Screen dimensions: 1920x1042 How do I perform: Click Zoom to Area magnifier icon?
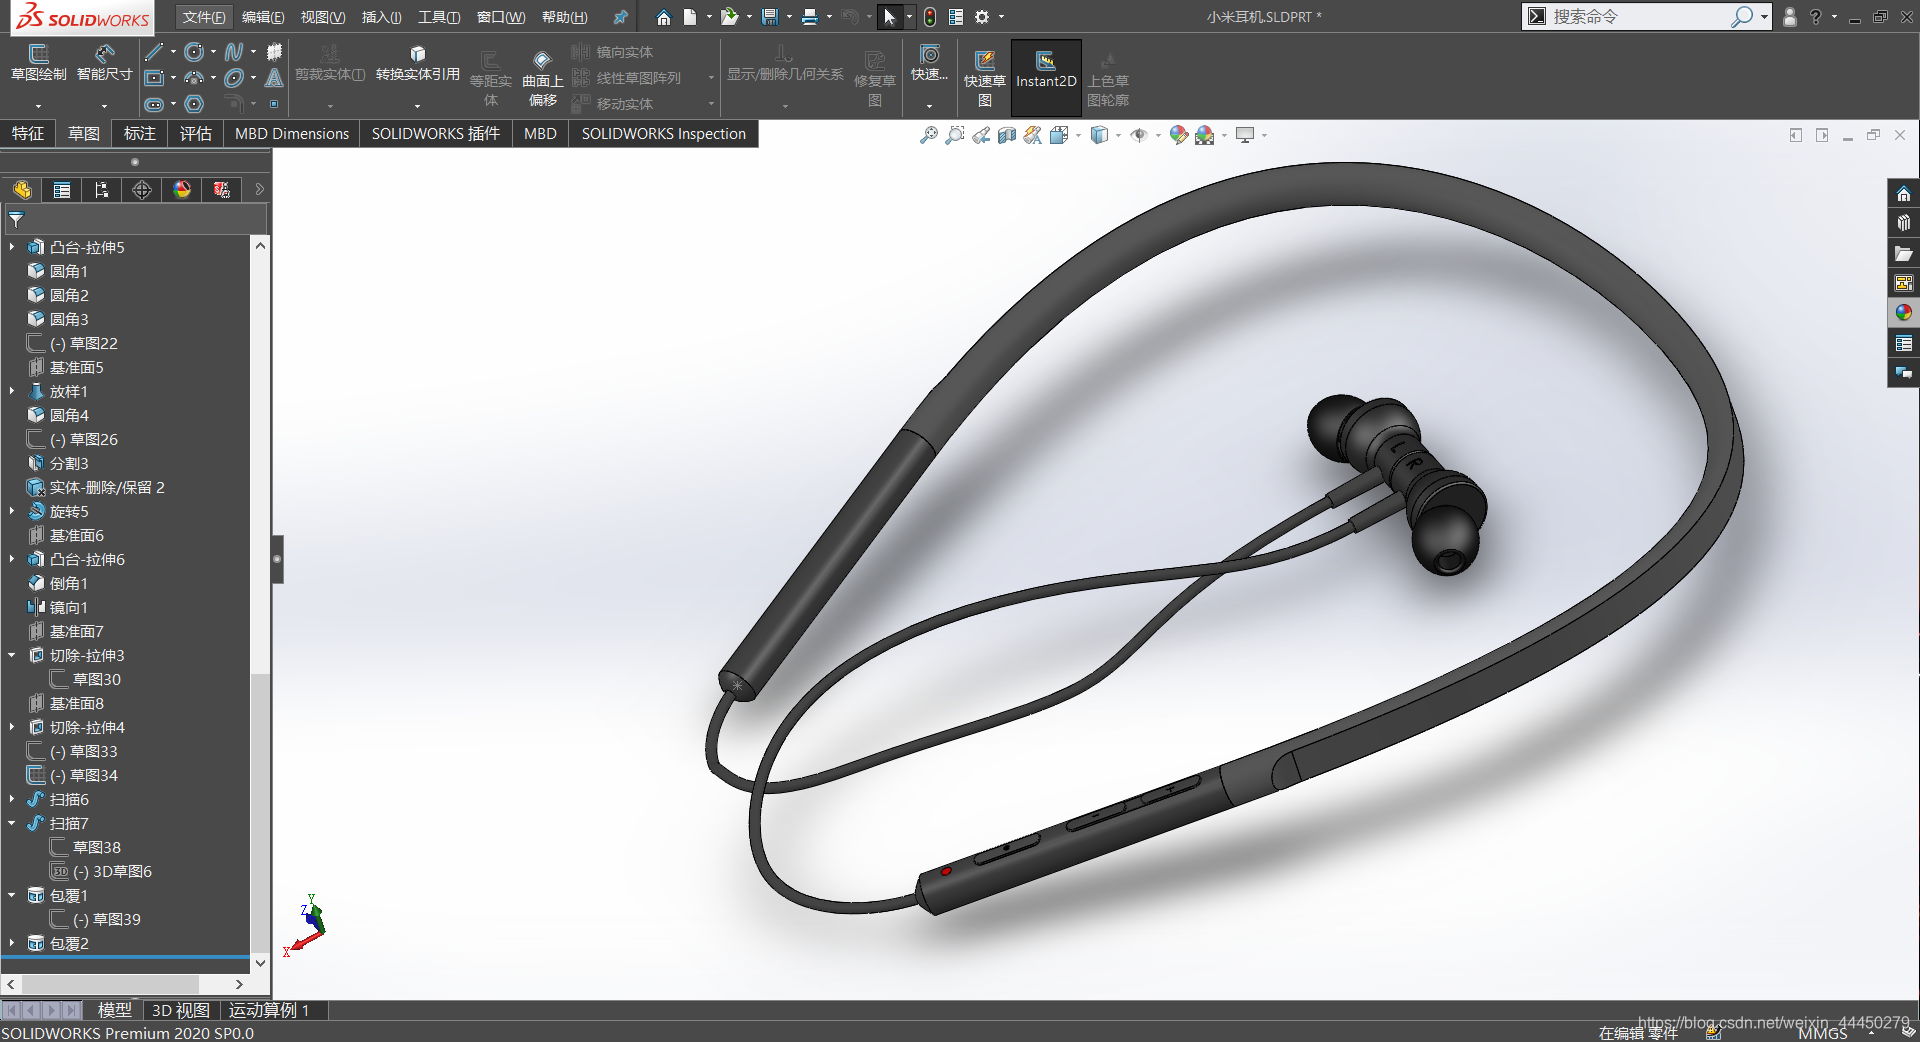click(x=955, y=135)
